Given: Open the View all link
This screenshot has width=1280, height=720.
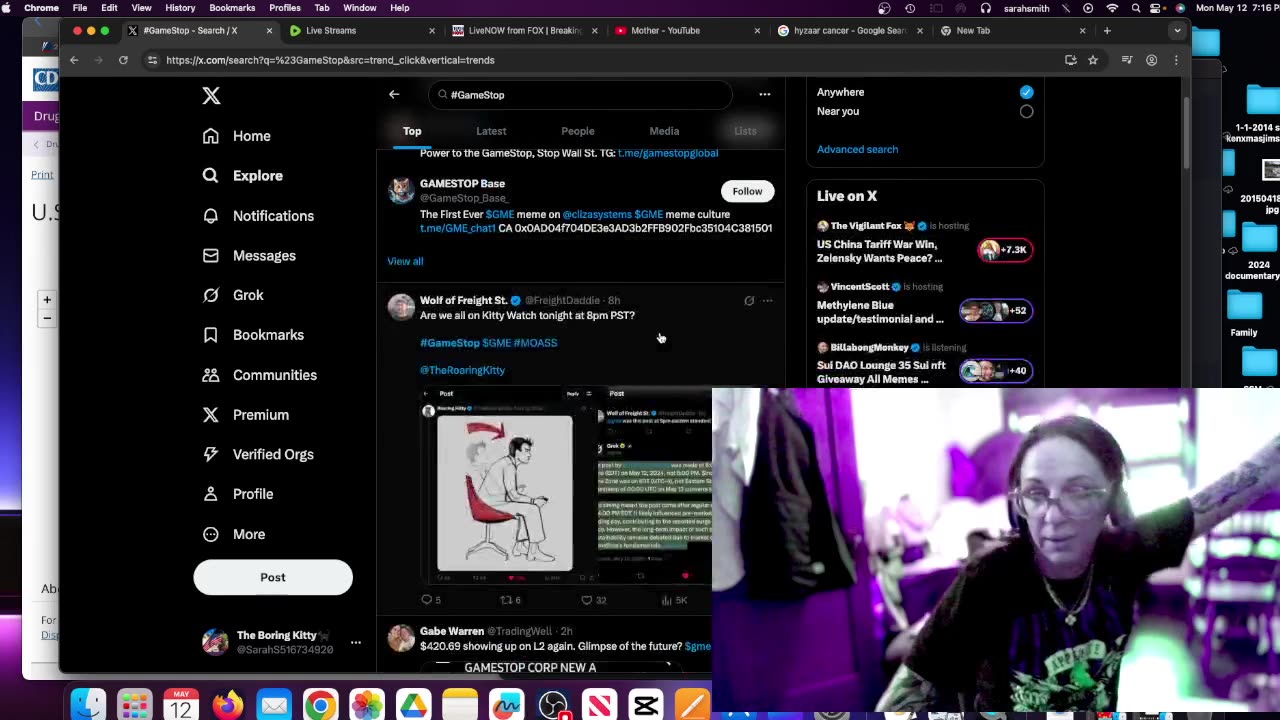Looking at the screenshot, I should tap(405, 261).
